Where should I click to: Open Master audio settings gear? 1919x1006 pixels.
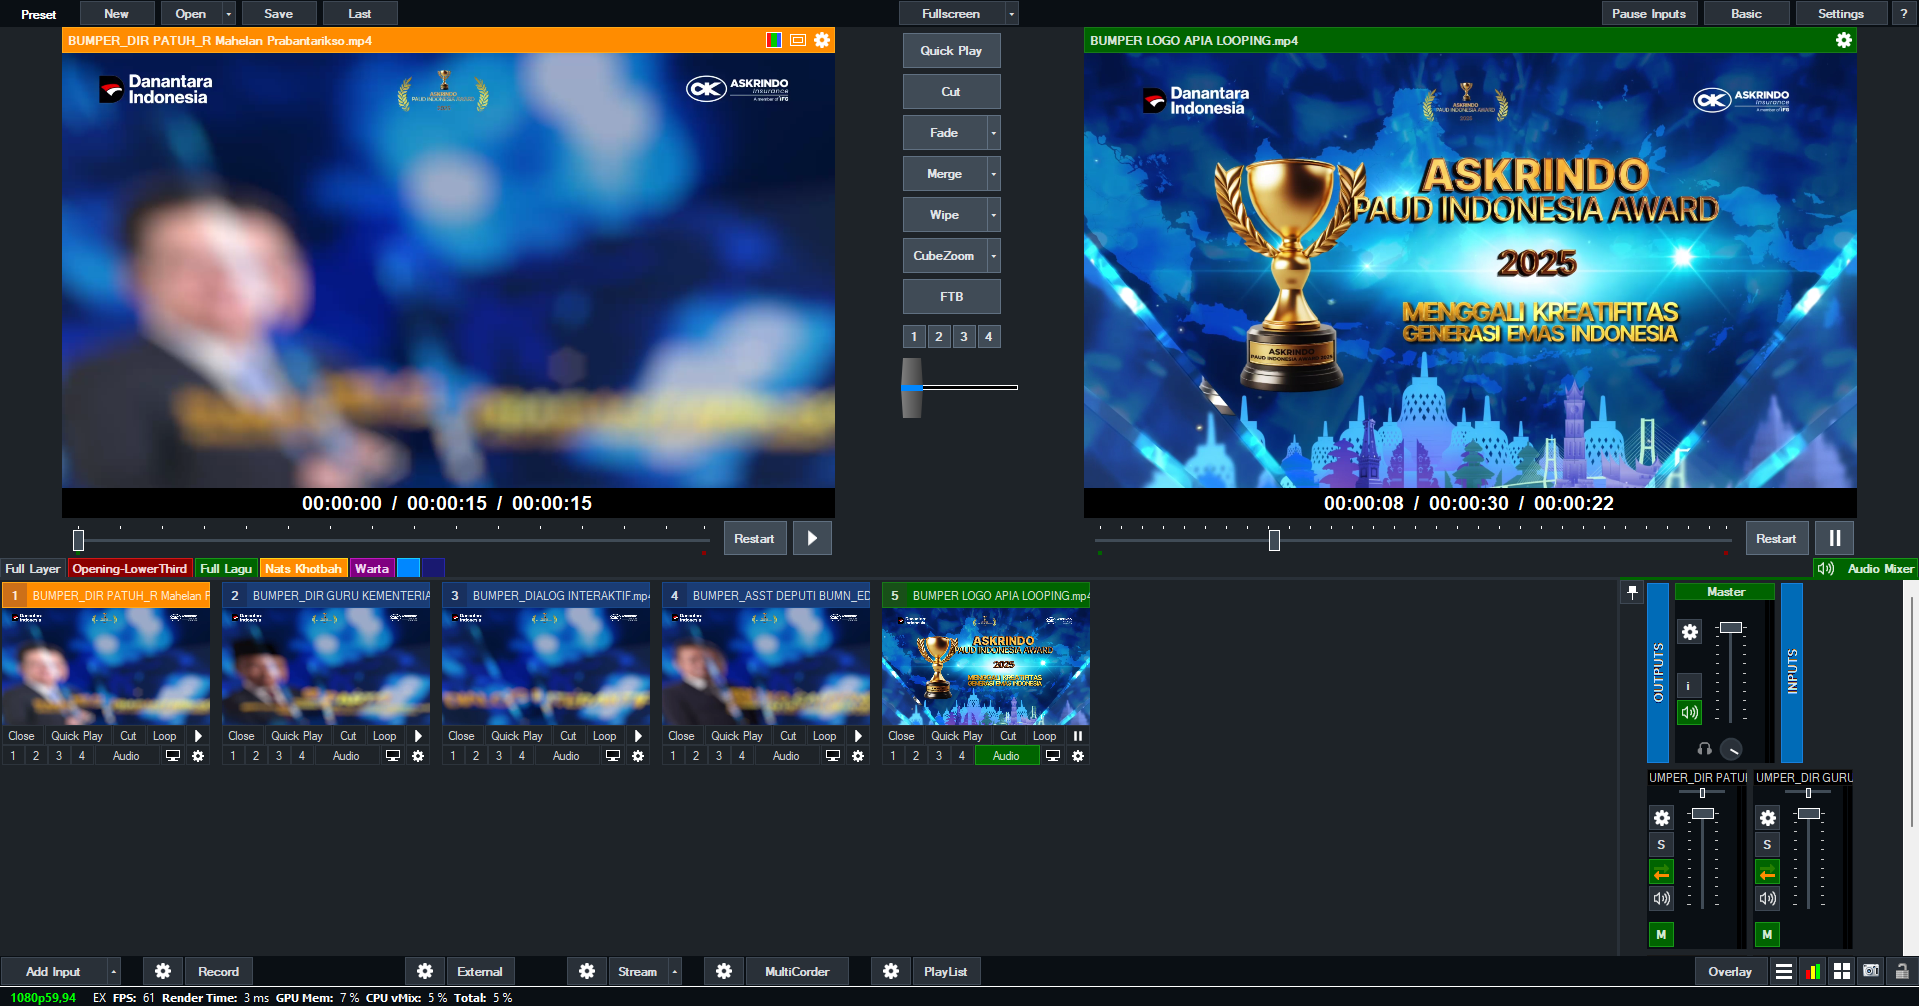click(1689, 632)
